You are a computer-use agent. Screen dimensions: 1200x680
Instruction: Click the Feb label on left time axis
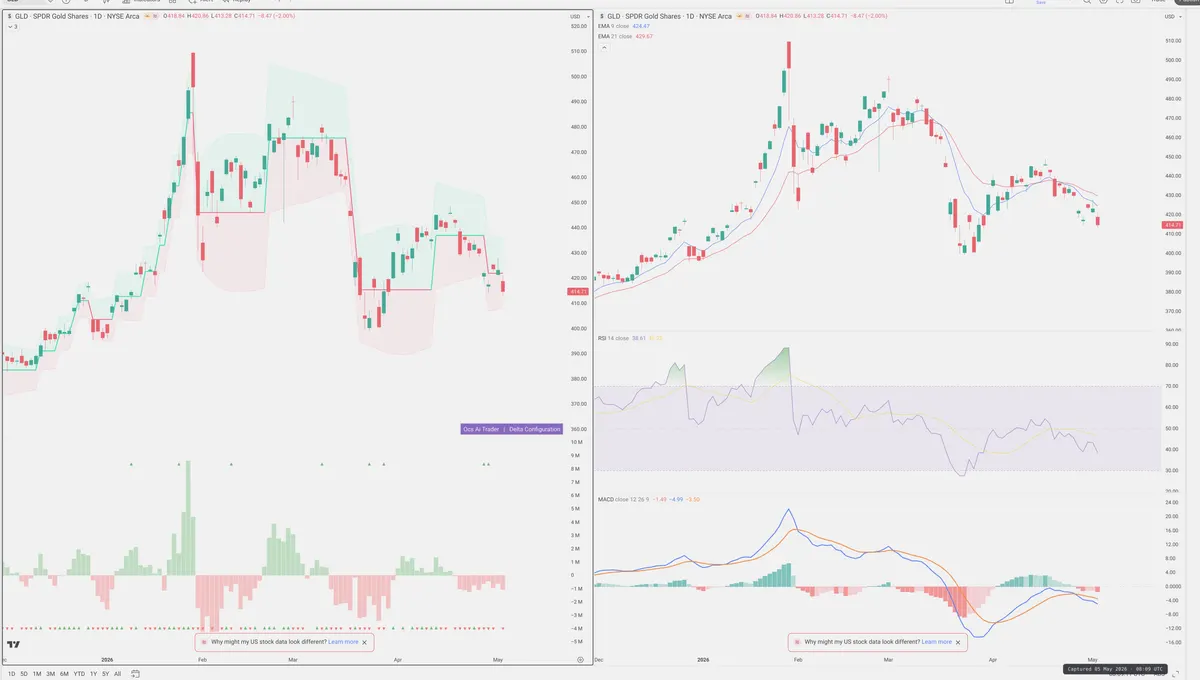(202, 660)
